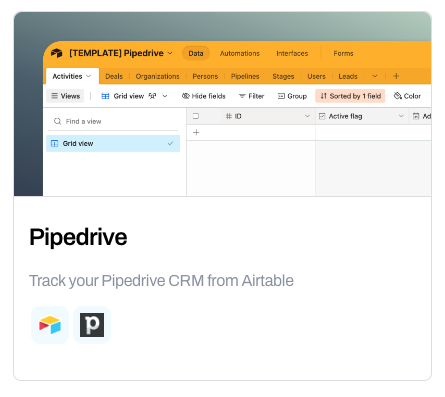Image resolution: width=445 pixels, height=397 pixels.
Task: Expand the Grid view options chevron
Action: [x=165, y=96]
